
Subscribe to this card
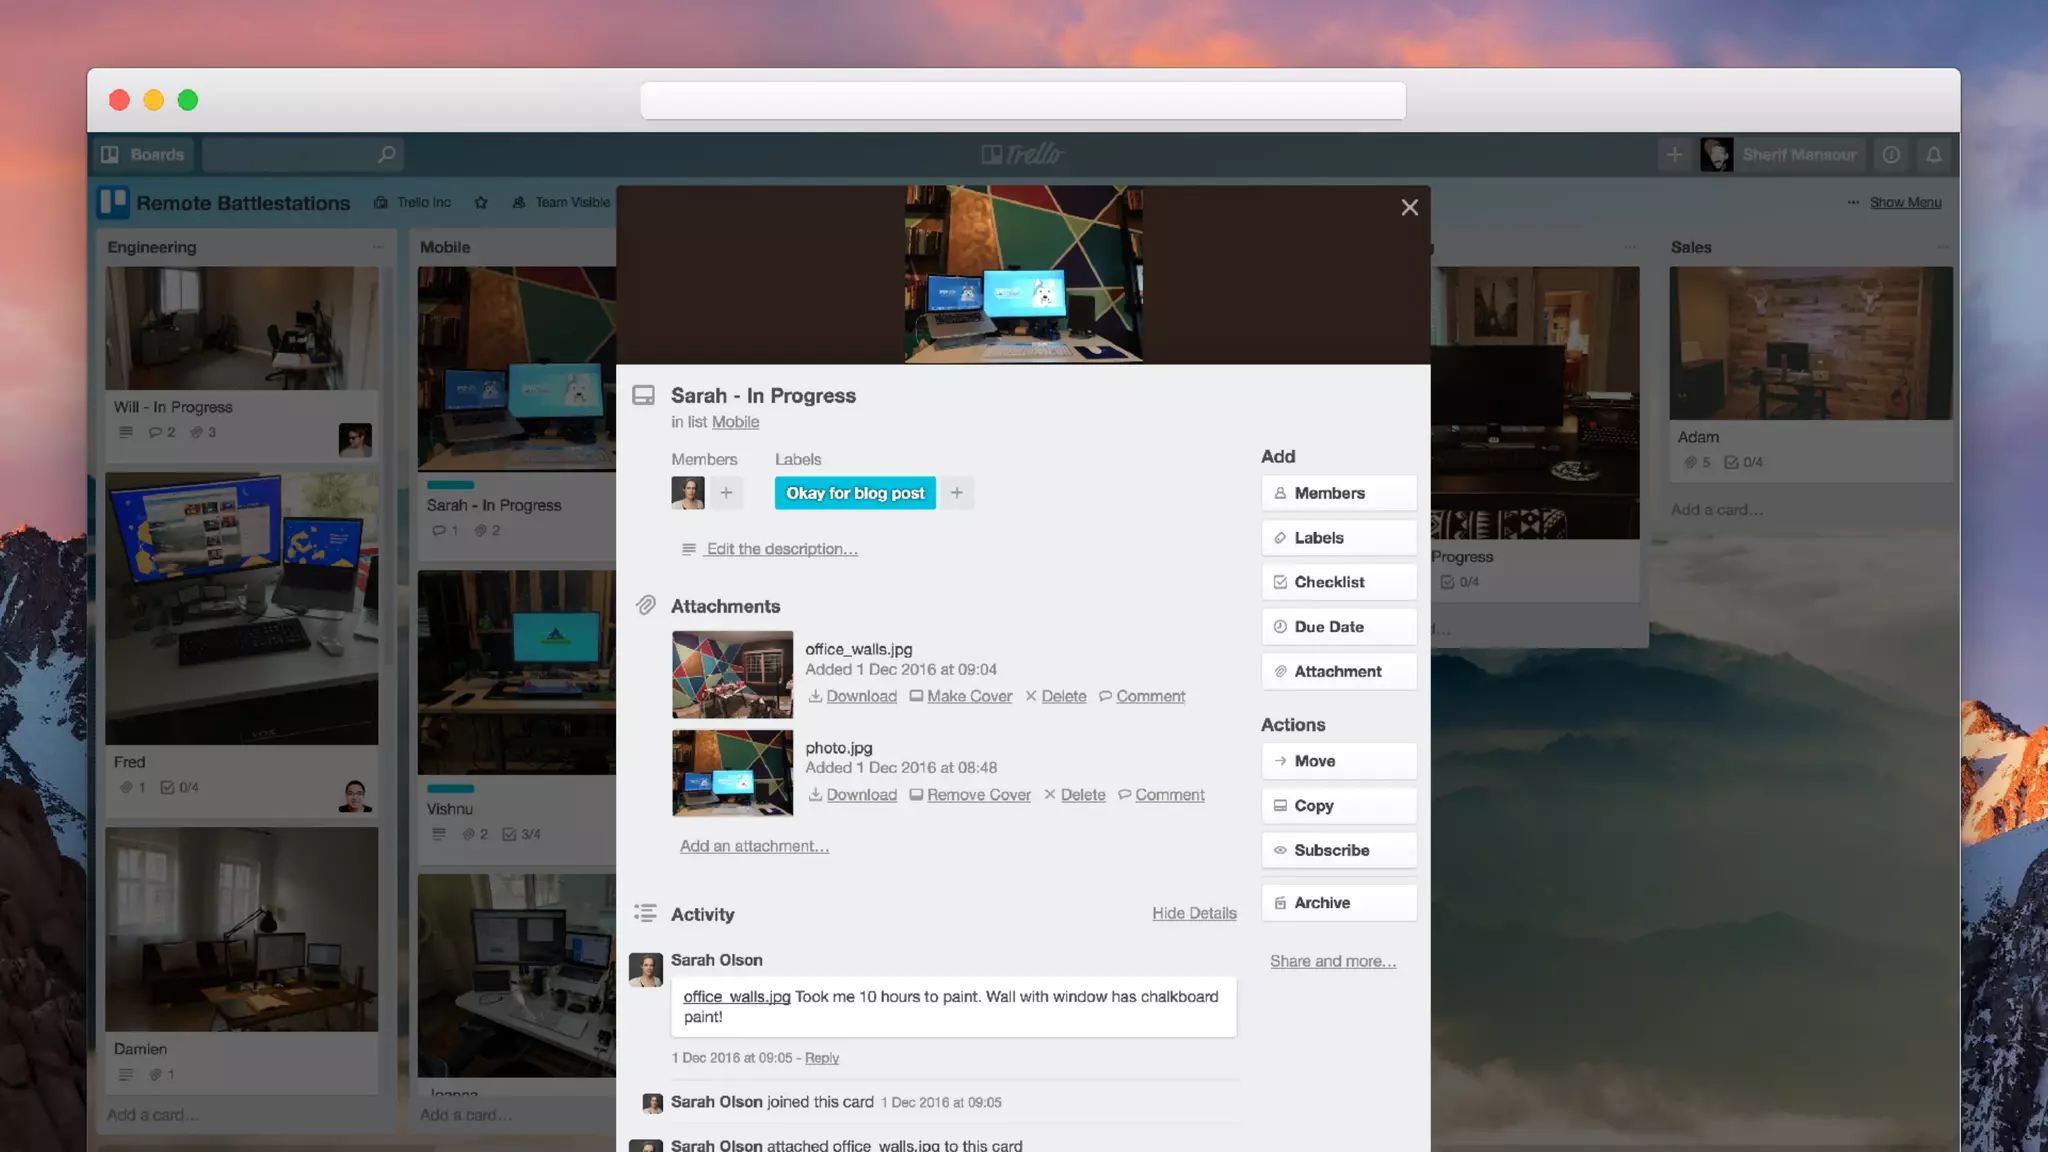coord(1338,850)
